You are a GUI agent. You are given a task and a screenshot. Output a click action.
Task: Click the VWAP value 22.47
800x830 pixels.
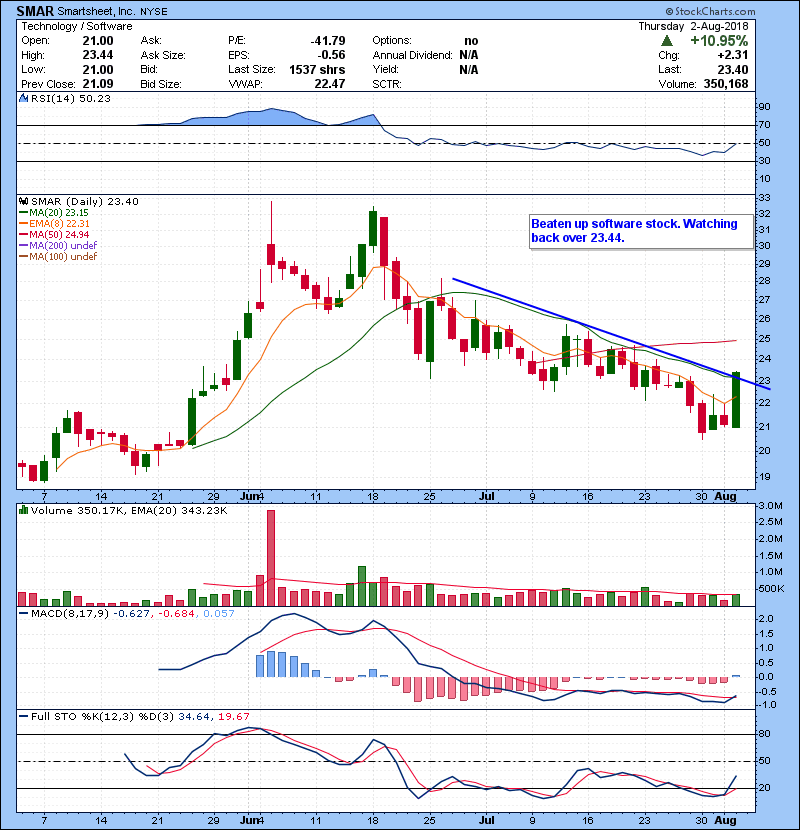[x=330, y=84]
